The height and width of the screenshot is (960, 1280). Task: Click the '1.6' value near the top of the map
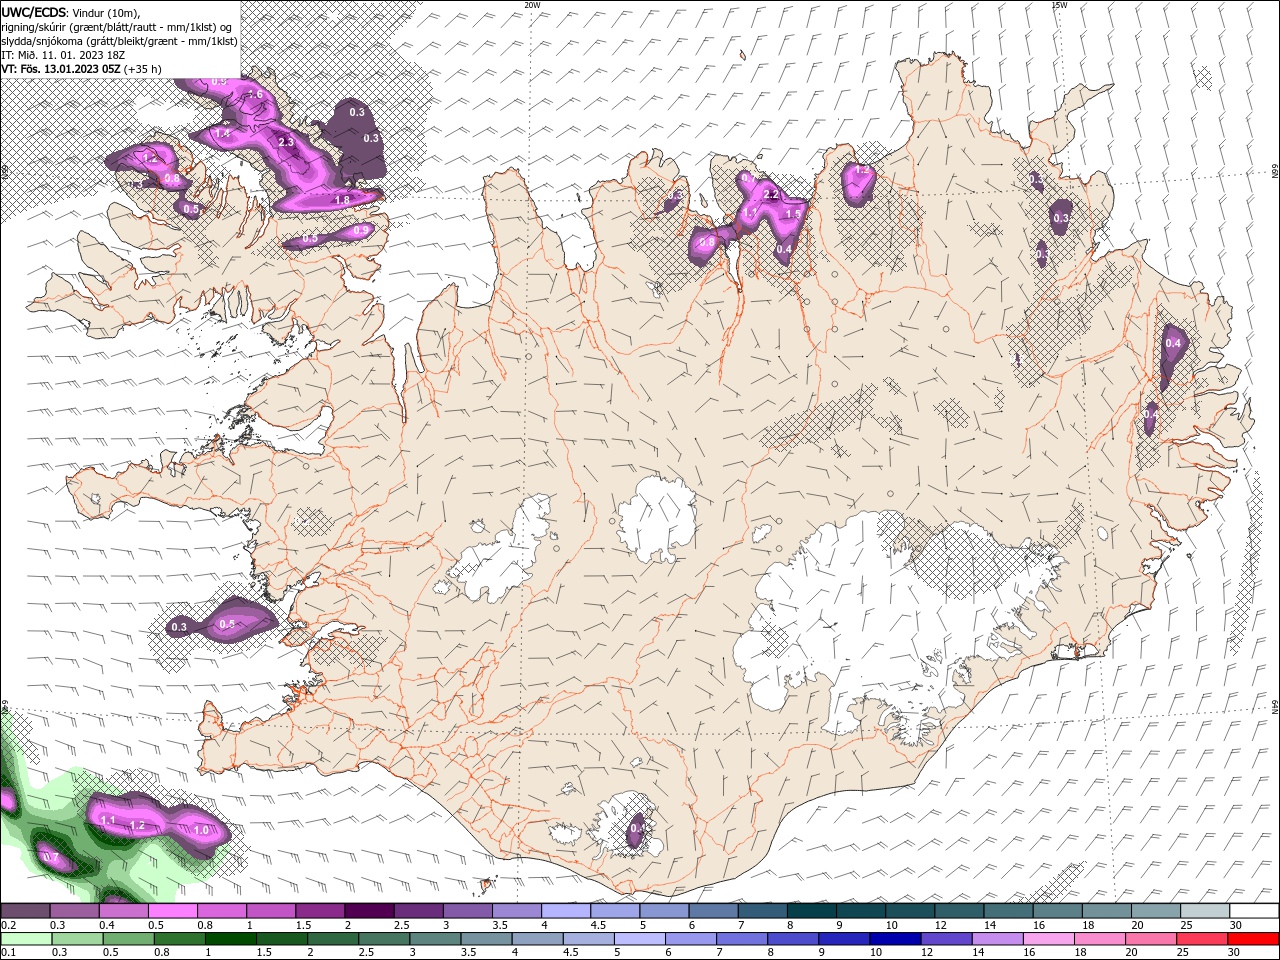point(255,95)
